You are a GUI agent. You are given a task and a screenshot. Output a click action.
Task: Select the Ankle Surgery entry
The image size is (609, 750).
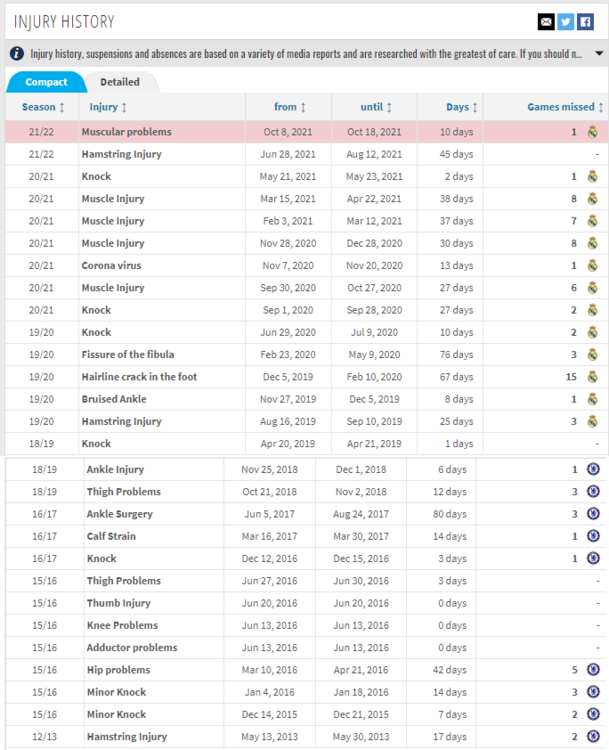(120, 514)
